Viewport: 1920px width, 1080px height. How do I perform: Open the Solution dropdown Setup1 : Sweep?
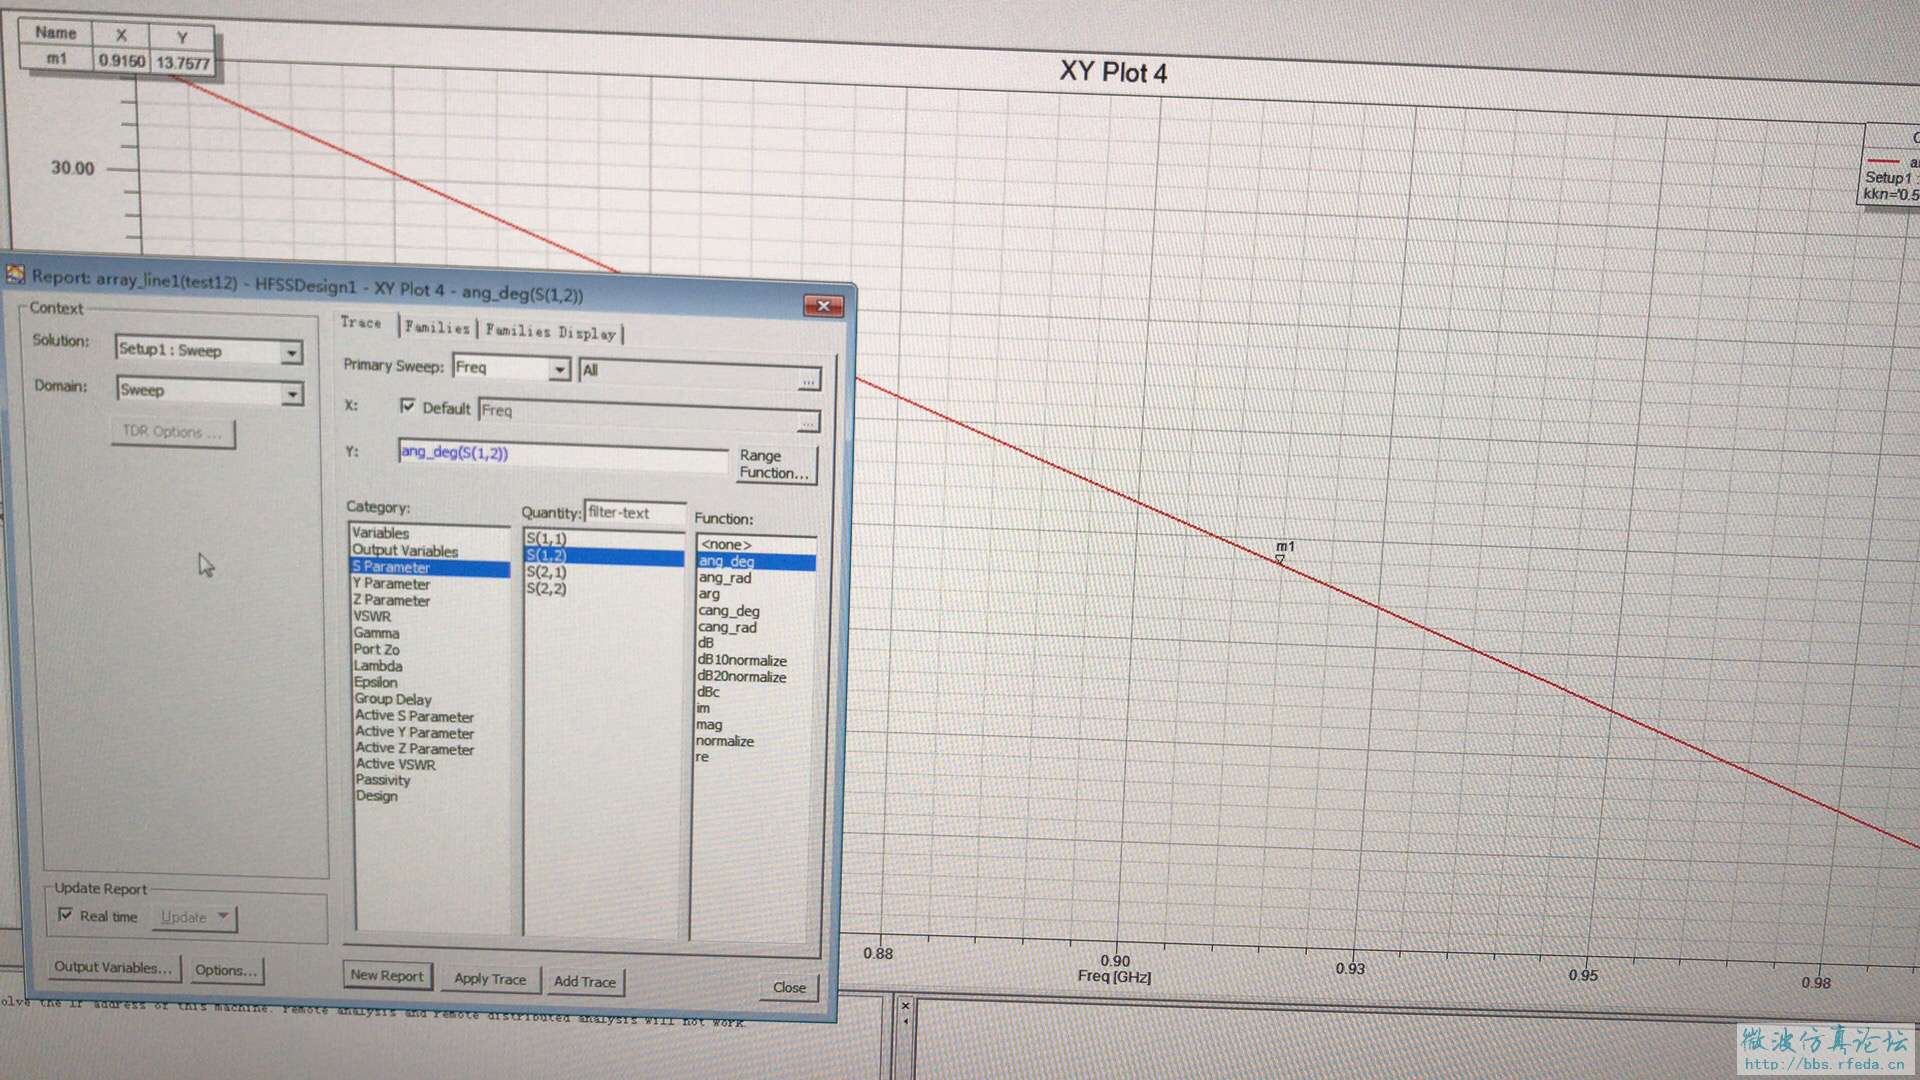(291, 353)
